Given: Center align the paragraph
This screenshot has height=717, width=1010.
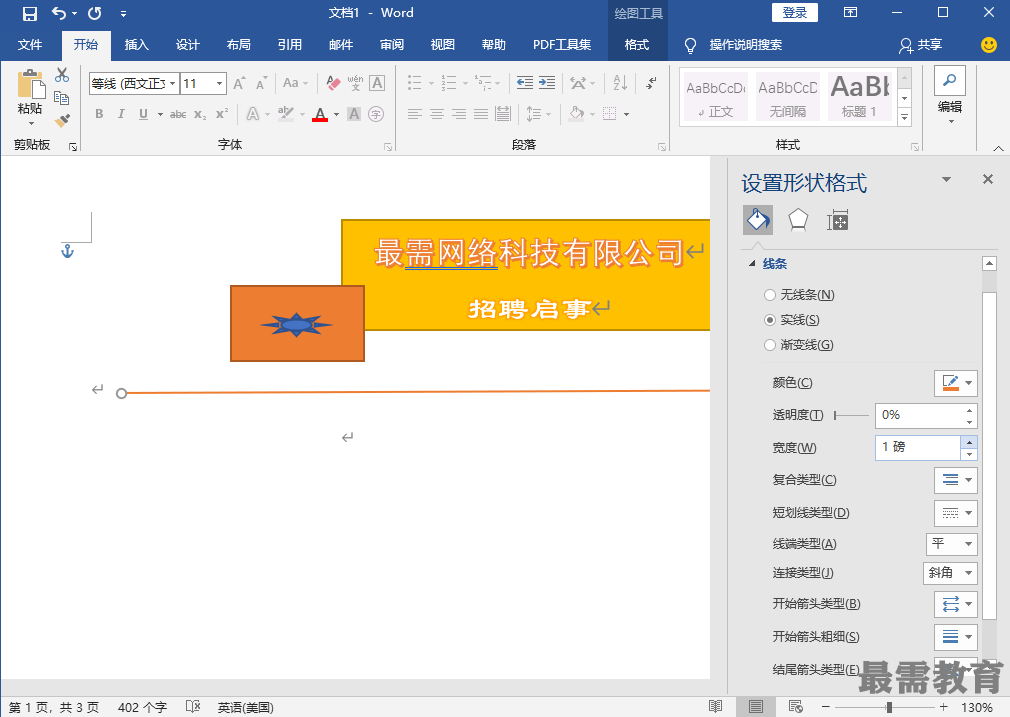Looking at the screenshot, I should pyautogui.click(x=437, y=114).
